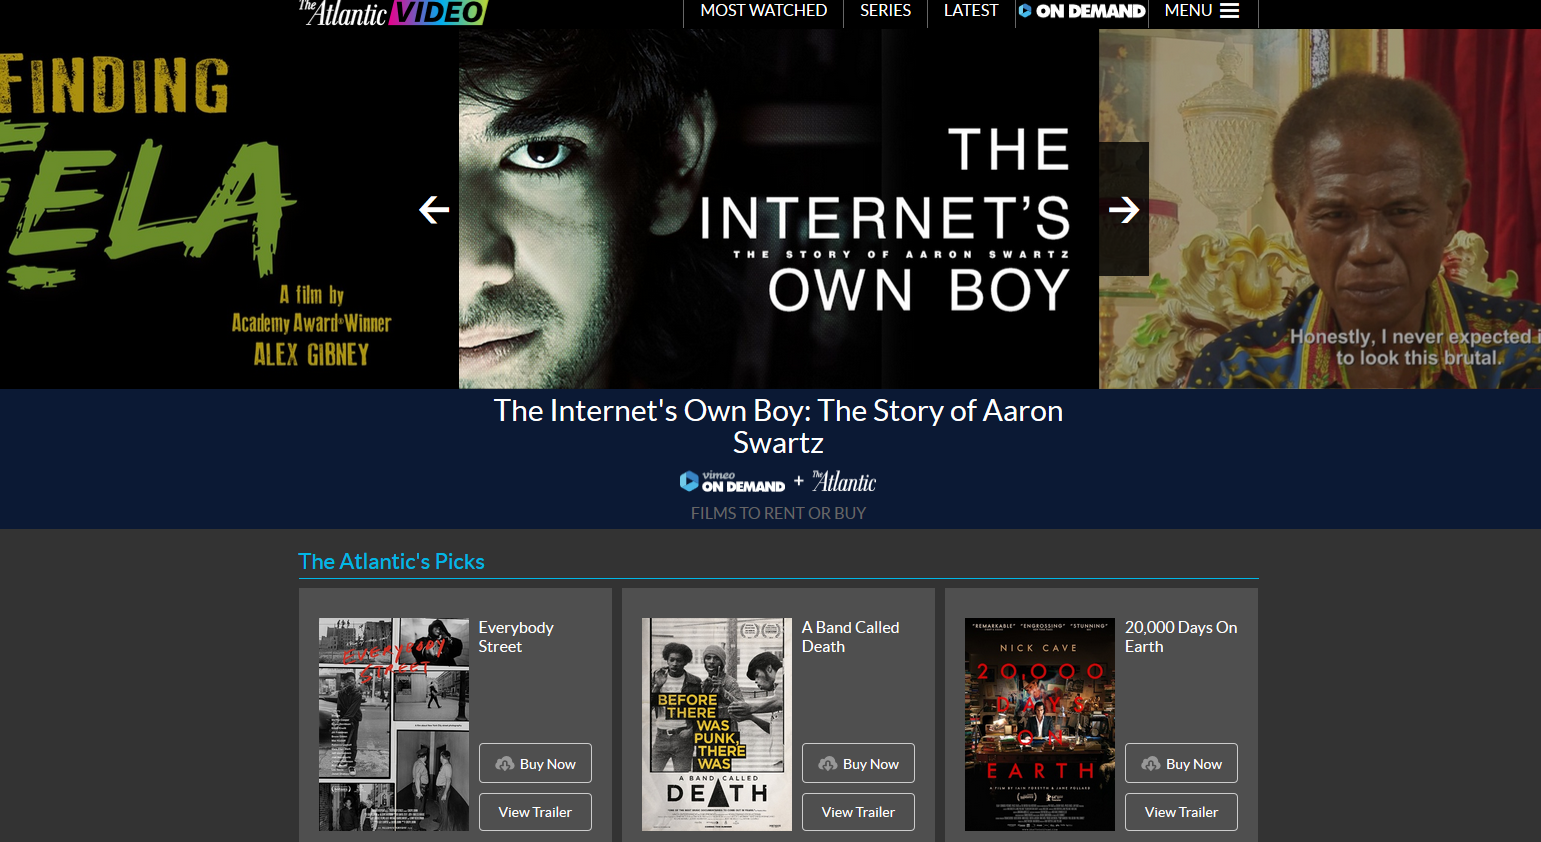The height and width of the screenshot is (842, 1541).
Task: Buy Everybody Street now
Action: tap(535, 764)
